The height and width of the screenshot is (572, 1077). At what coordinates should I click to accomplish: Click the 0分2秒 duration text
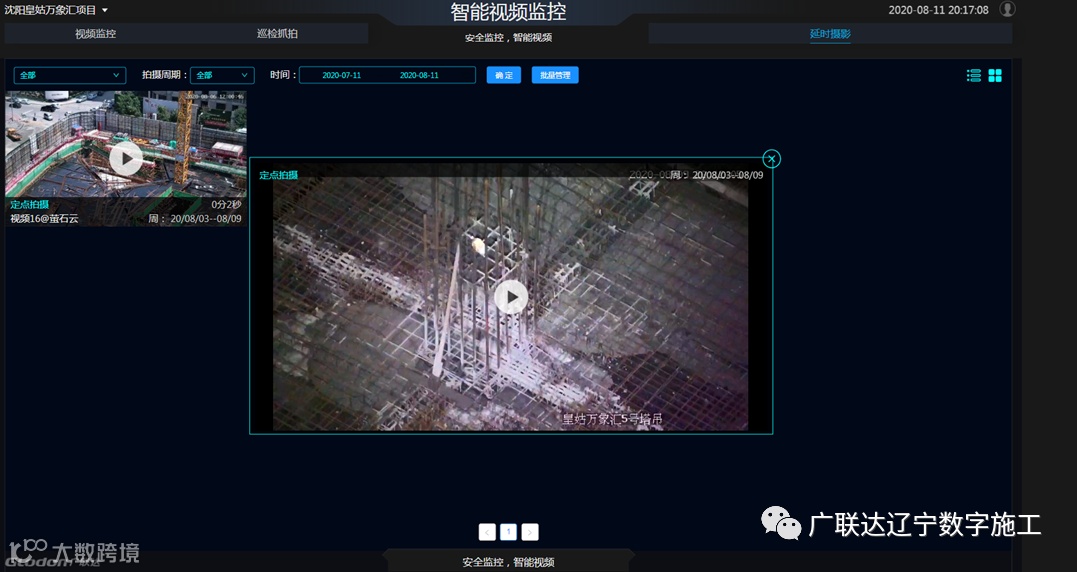[226, 205]
